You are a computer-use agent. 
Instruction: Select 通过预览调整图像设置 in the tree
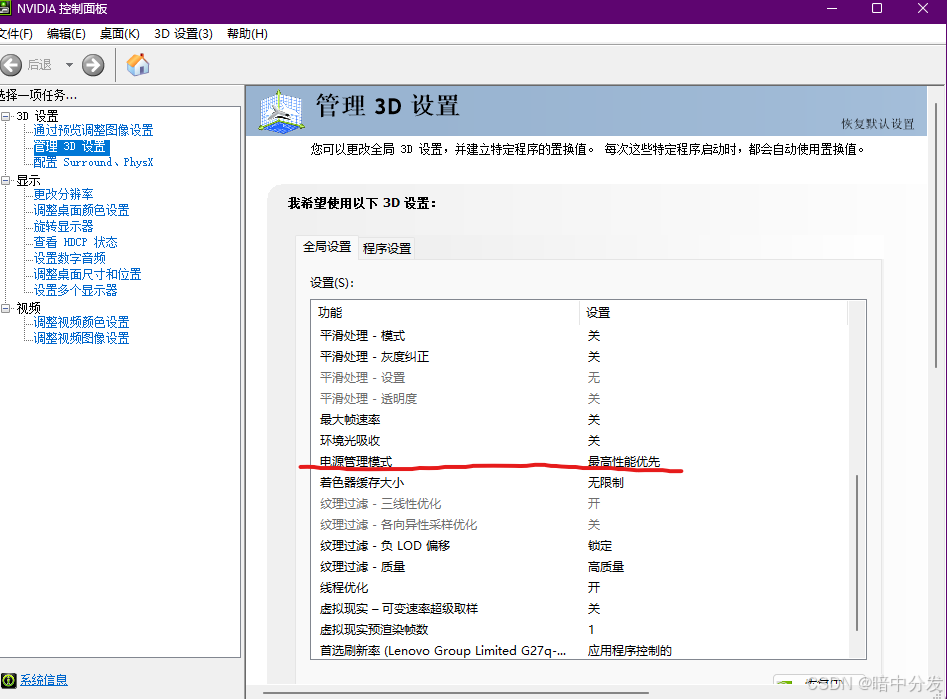click(93, 130)
